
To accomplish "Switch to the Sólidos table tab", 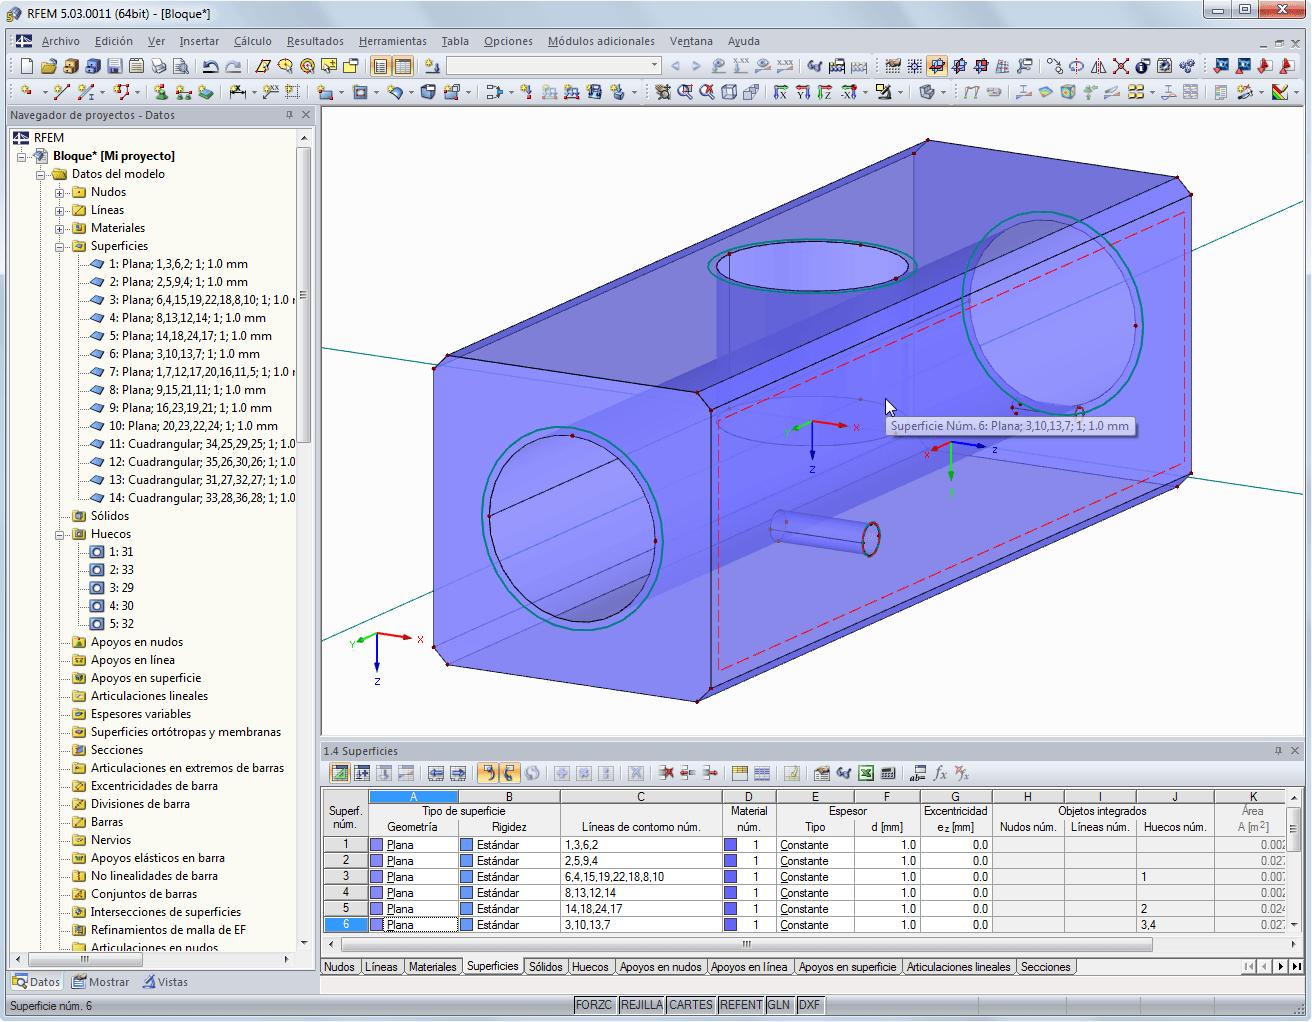I will (x=544, y=966).
